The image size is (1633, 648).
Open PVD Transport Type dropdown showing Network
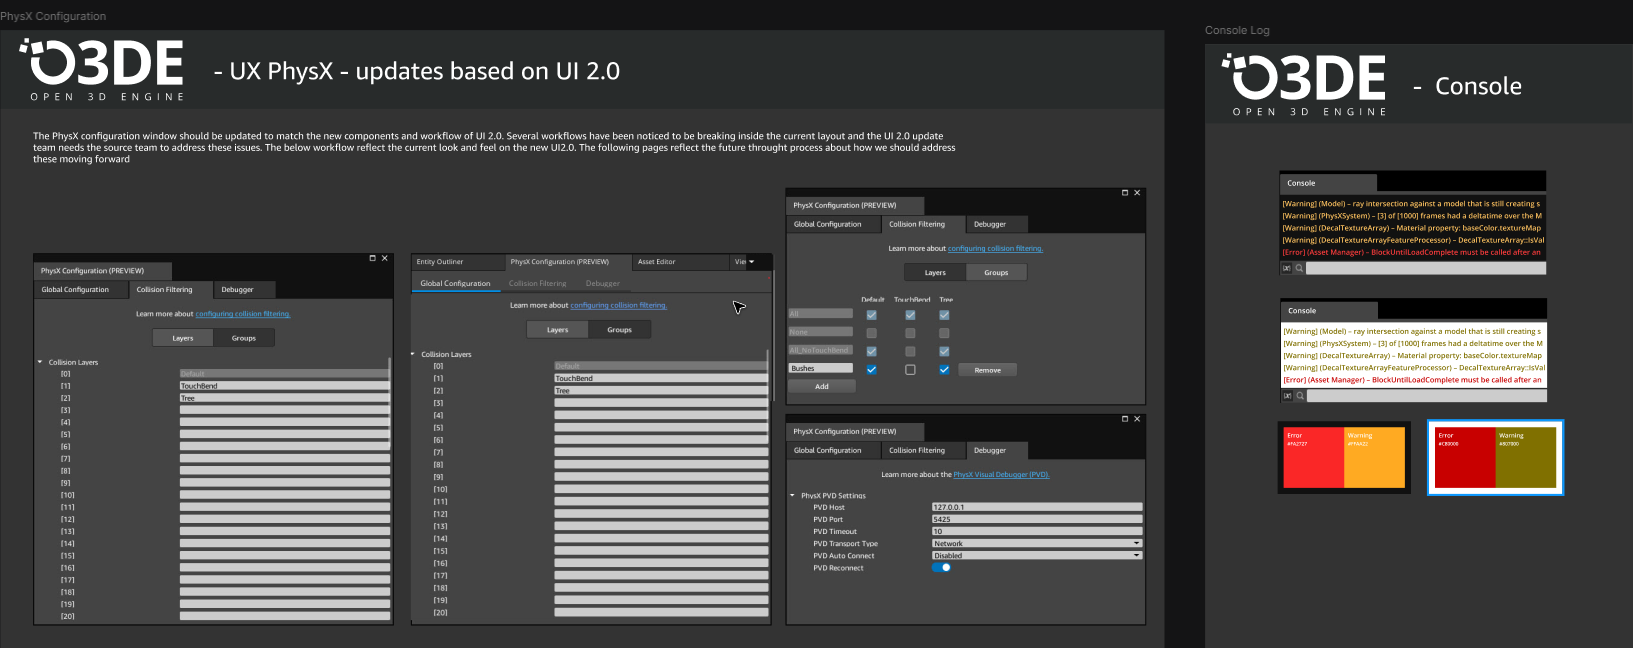coord(1037,543)
